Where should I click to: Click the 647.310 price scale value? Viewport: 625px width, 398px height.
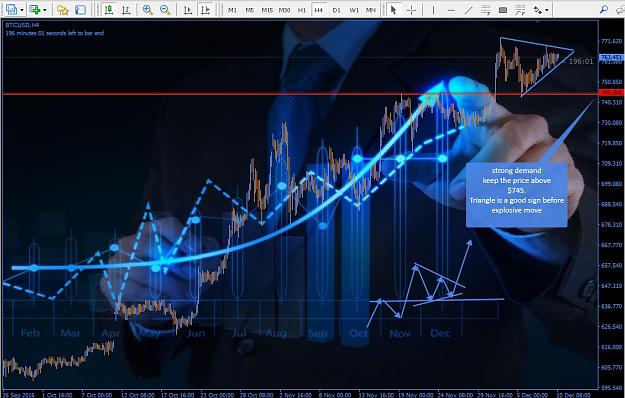[x=612, y=286]
